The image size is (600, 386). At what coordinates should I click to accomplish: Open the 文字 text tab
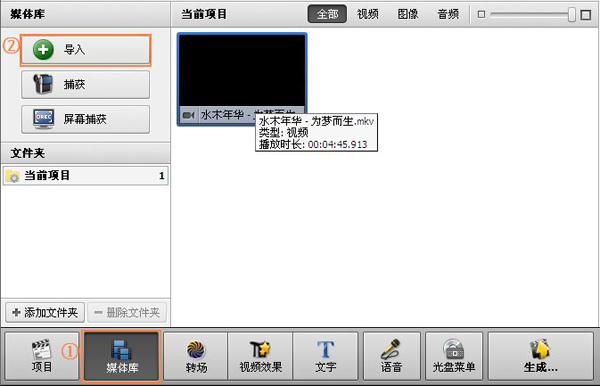(x=326, y=356)
